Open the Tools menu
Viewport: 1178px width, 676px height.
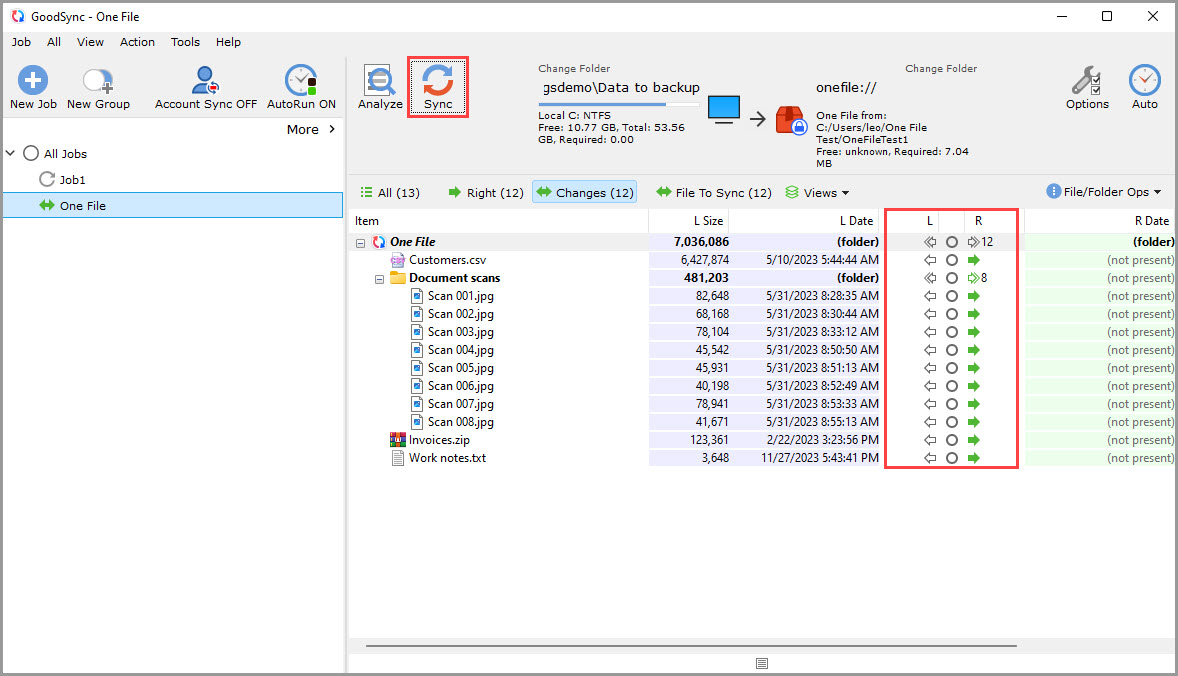coord(185,42)
